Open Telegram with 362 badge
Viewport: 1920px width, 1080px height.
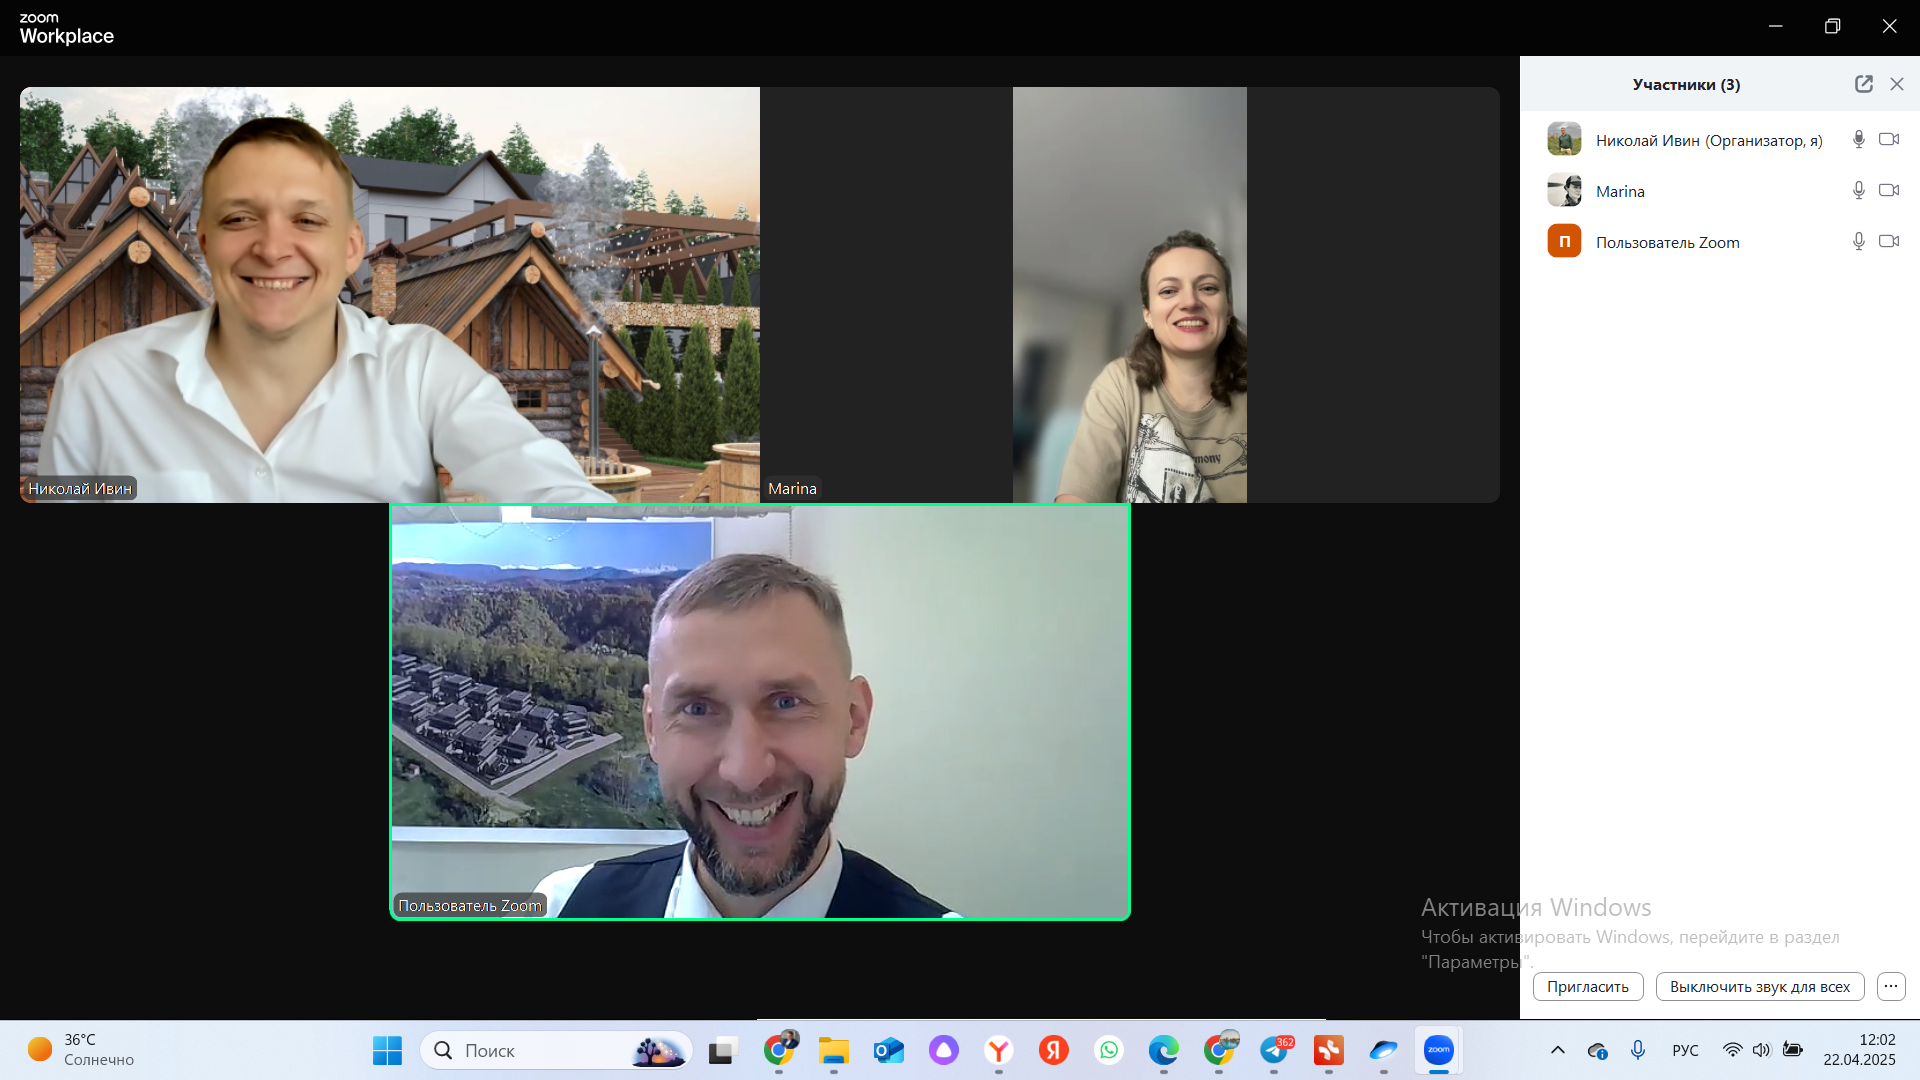pyautogui.click(x=1275, y=1050)
